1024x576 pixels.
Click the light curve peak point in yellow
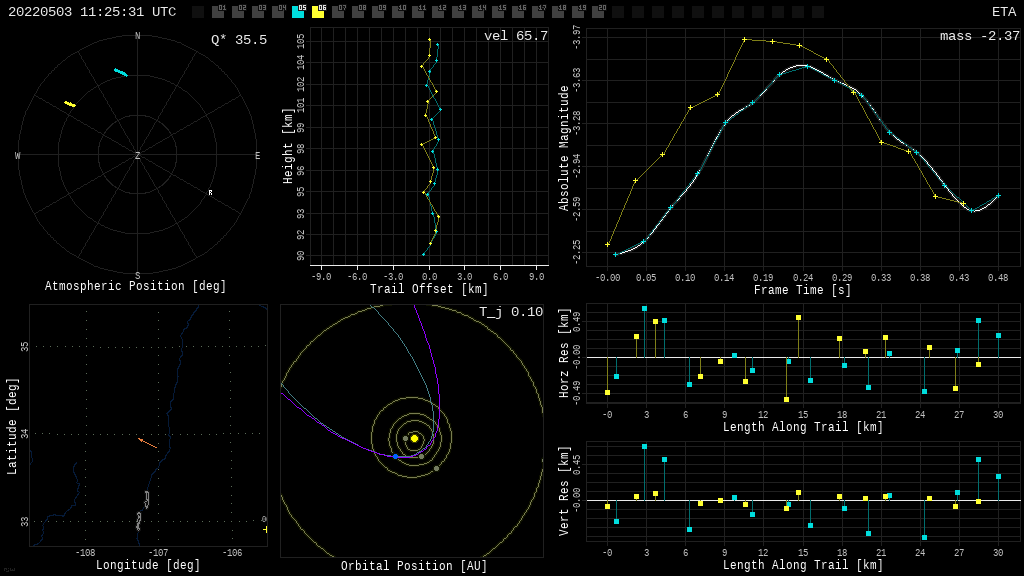click(744, 39)
